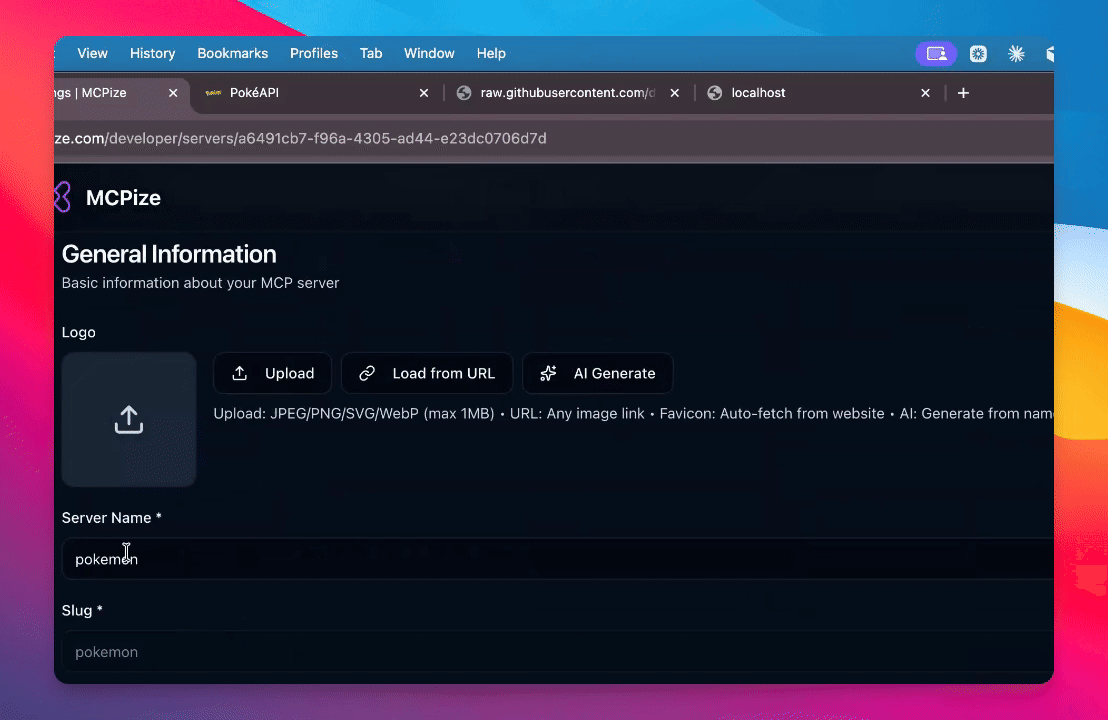Close the localhost tab

coord(925,93)
